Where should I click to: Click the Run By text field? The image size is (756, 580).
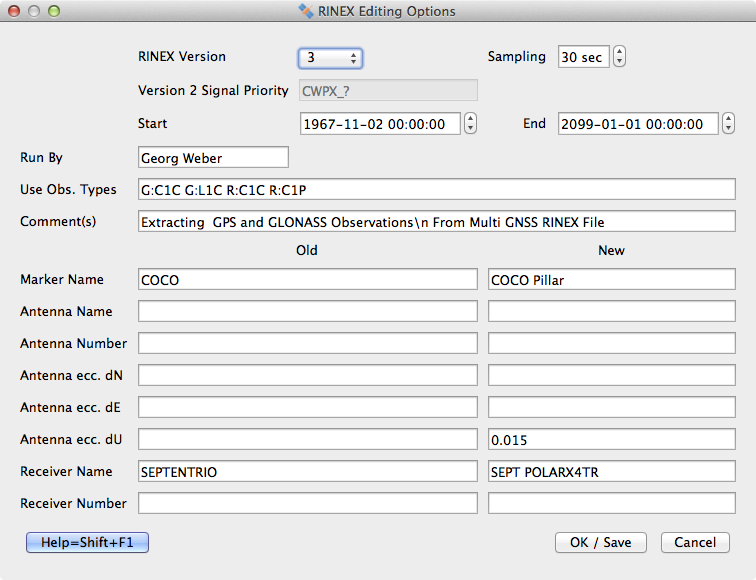[x=213, y=158]
